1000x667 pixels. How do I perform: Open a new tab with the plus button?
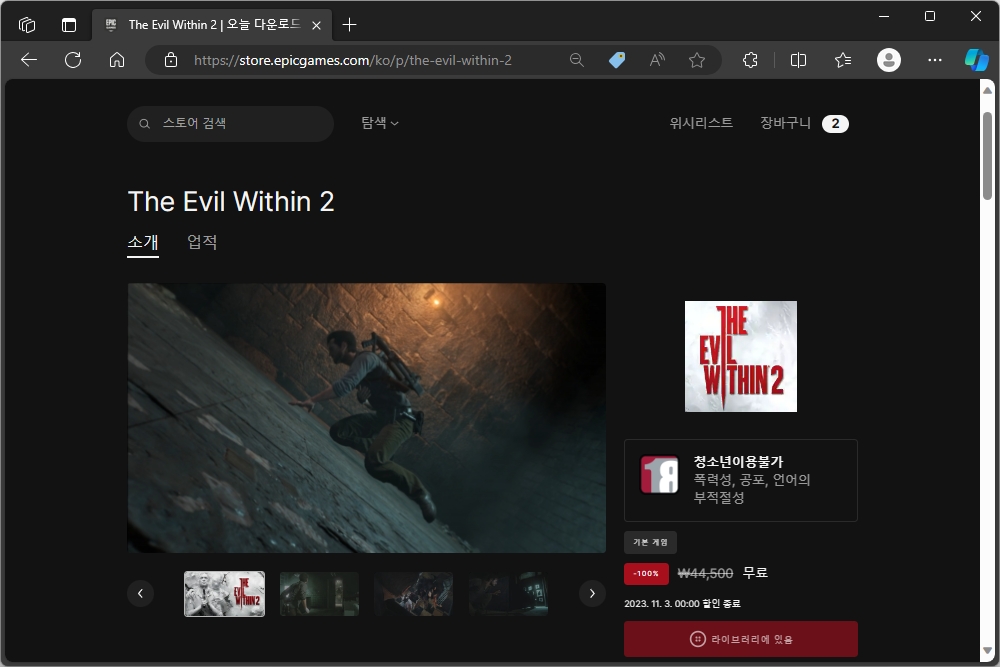tap(349, 25)
